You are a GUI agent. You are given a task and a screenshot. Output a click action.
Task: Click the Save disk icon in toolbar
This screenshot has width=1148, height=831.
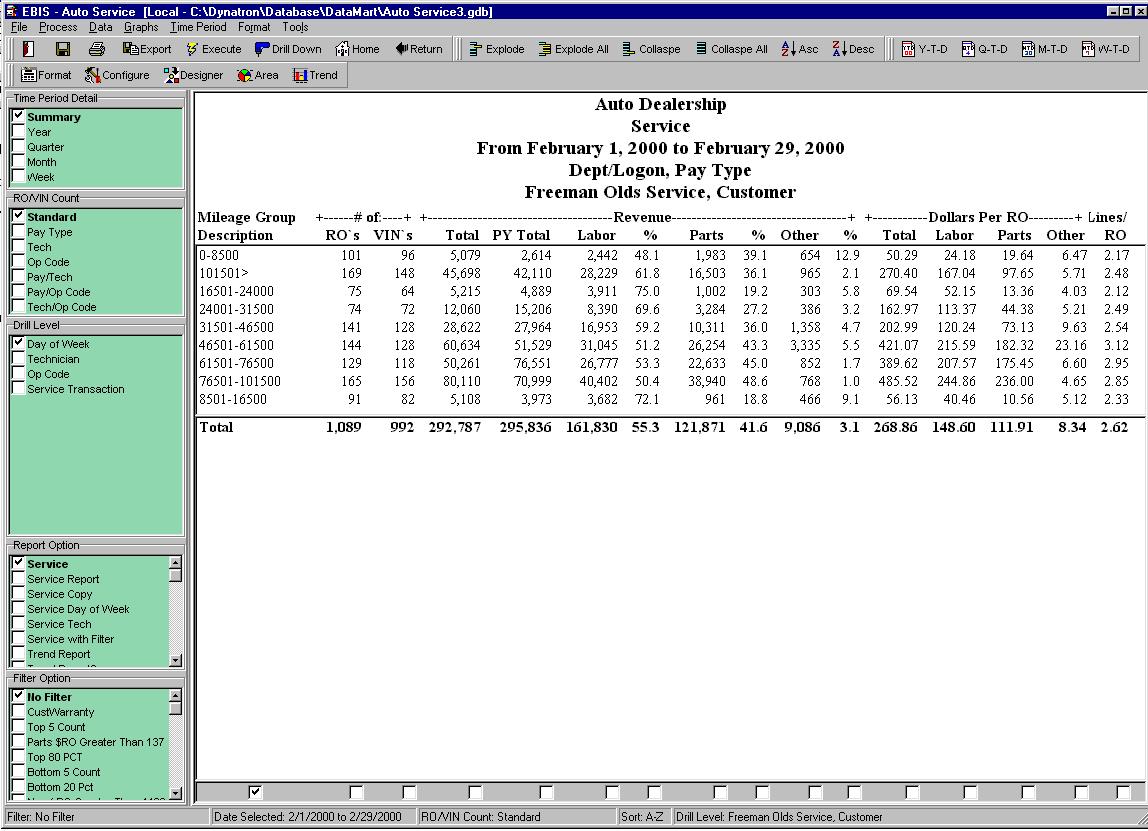tap(62, 49)
